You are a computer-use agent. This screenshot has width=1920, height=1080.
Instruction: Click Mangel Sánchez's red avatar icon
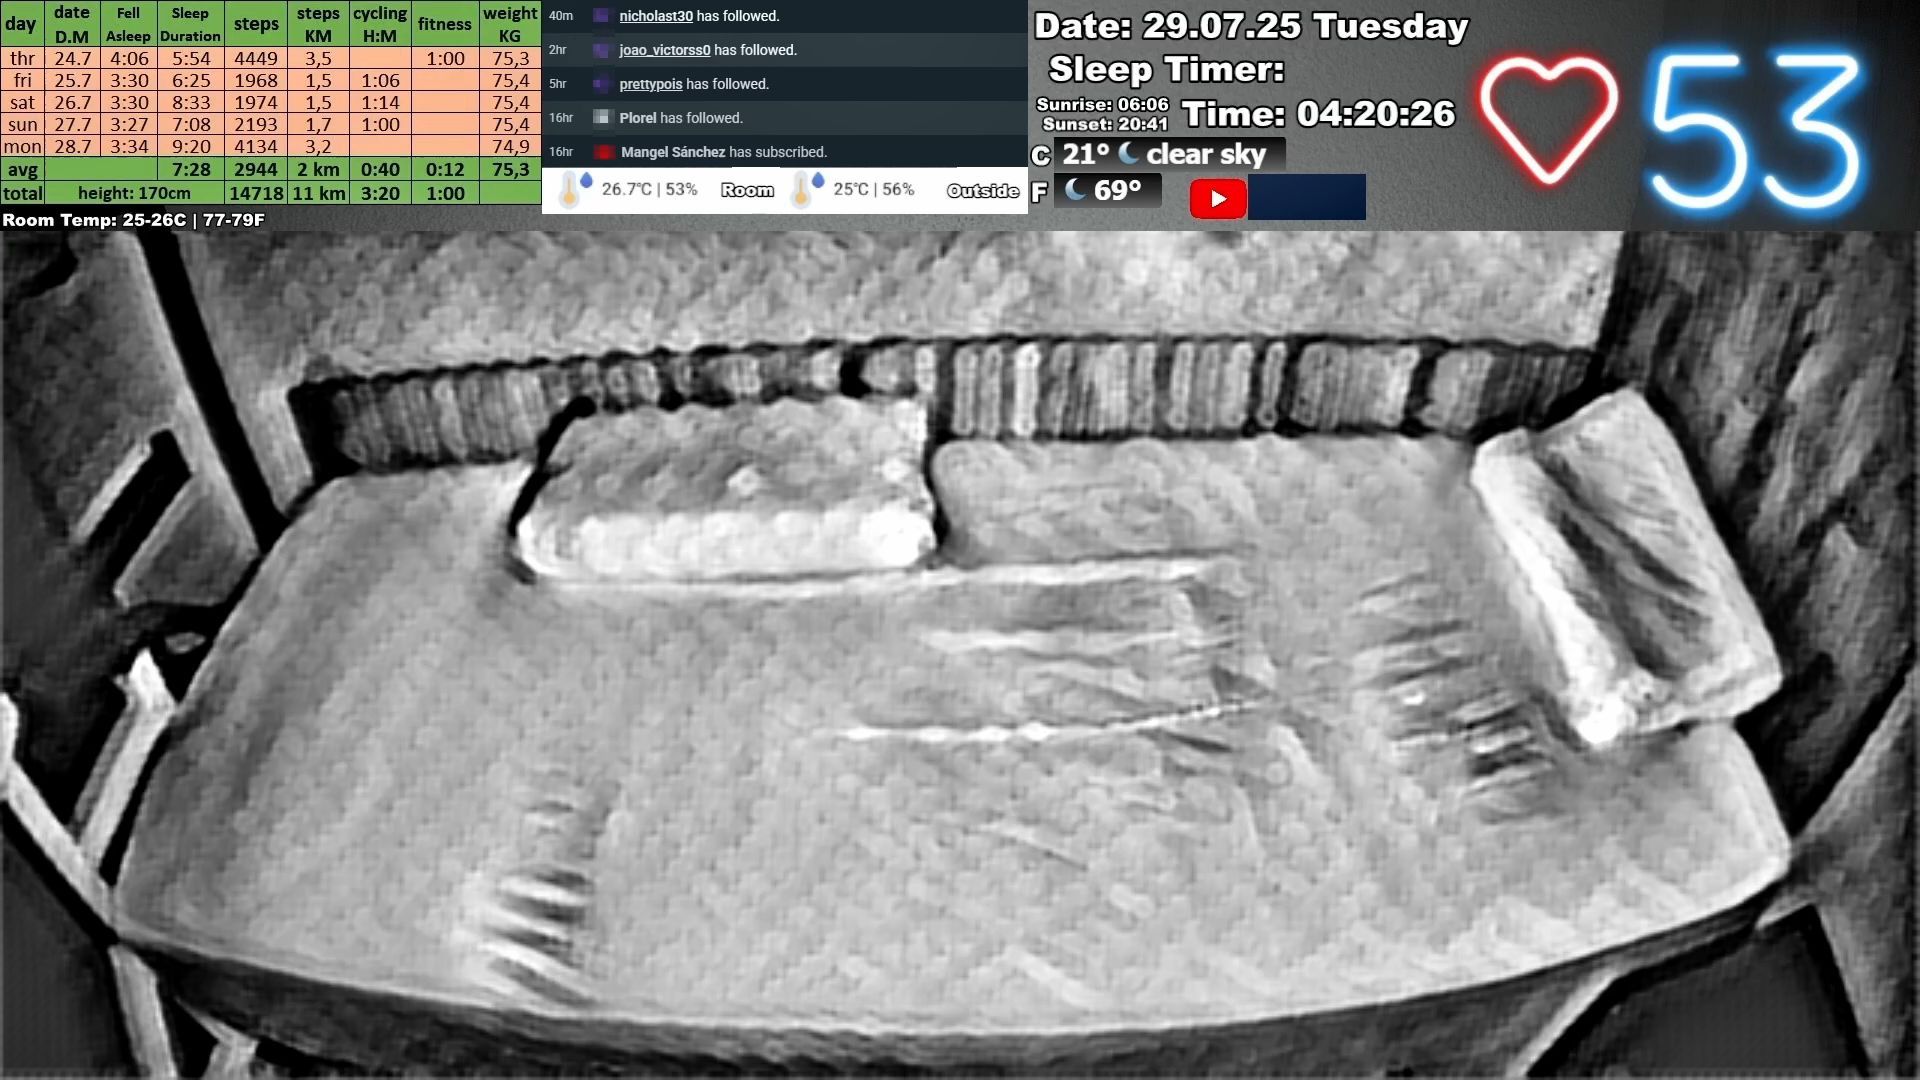click(602, 152)
